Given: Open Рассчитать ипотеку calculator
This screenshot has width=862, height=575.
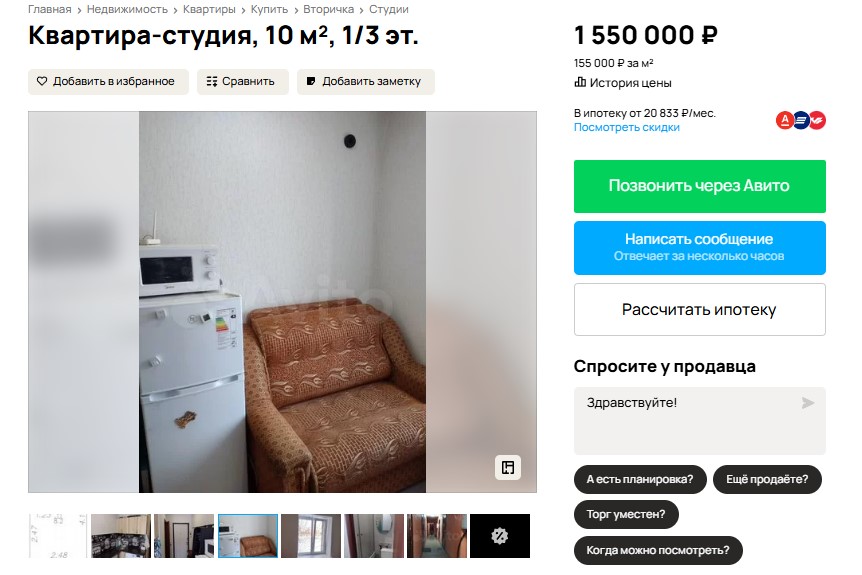Looking at the screenshot, I should tap(700, 309).
